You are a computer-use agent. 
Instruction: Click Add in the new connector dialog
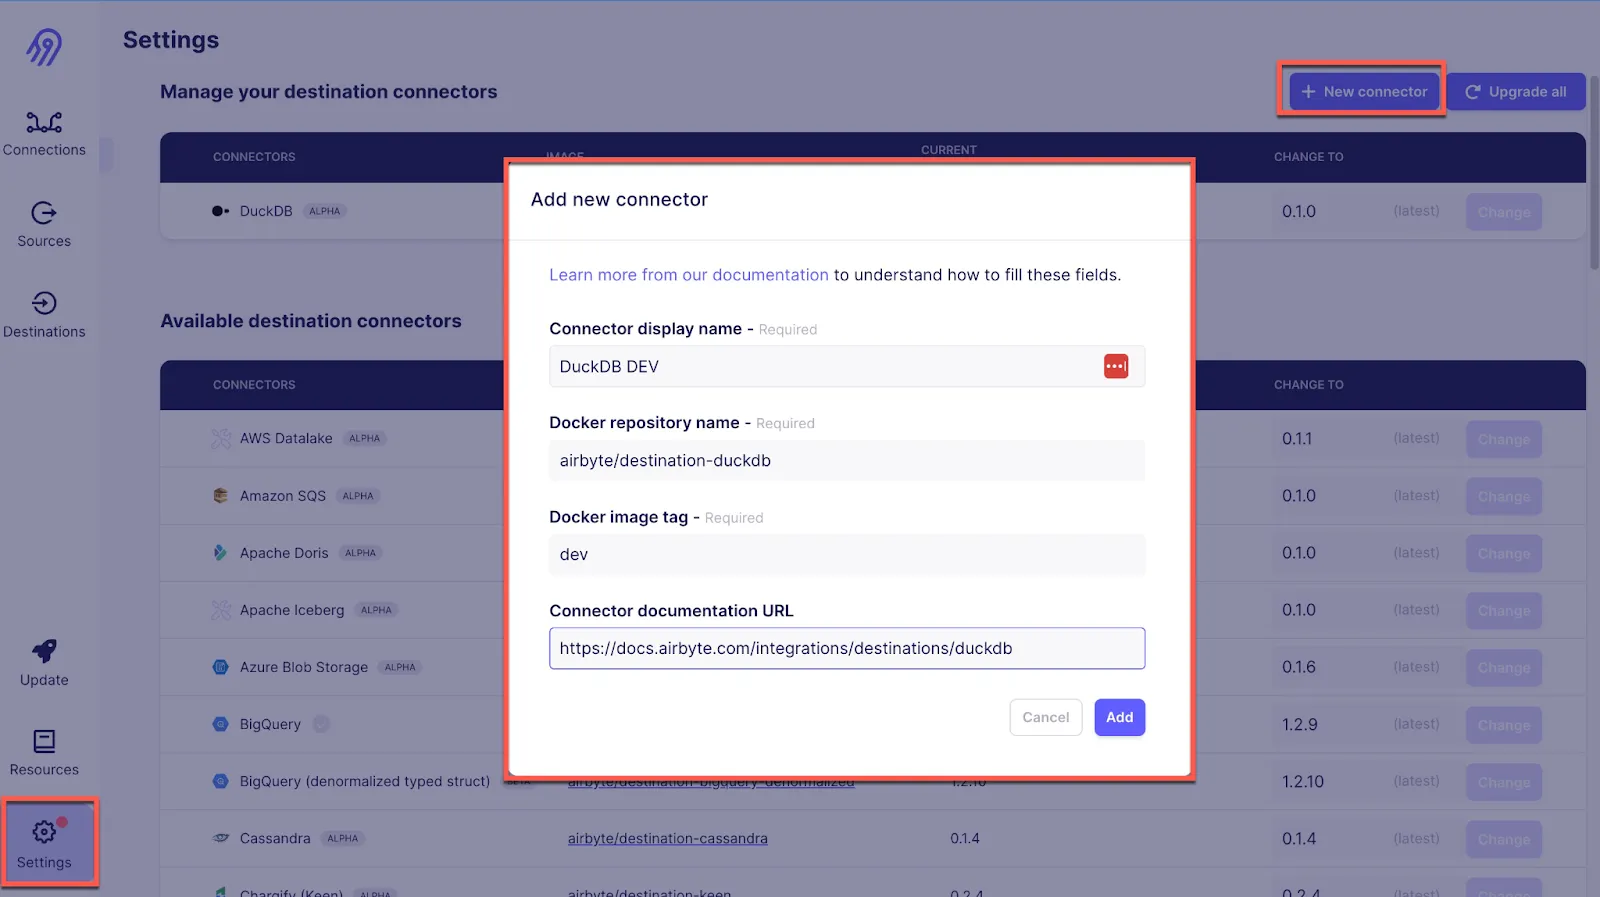coord(1119,717)
